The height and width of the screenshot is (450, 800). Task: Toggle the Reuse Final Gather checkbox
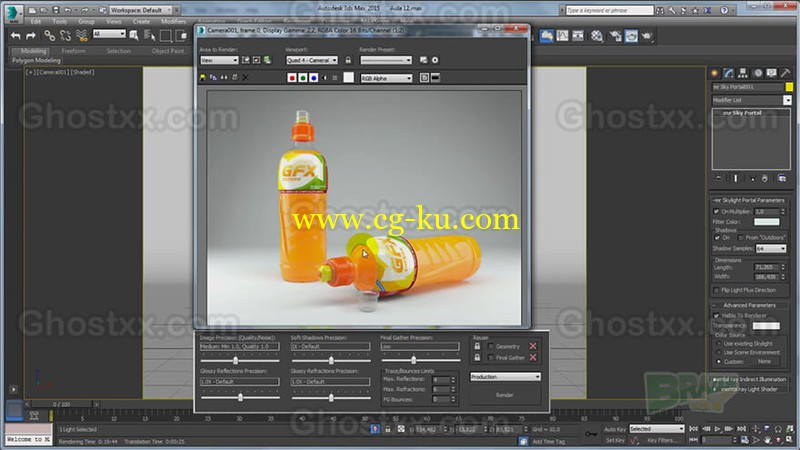(491, 358)
